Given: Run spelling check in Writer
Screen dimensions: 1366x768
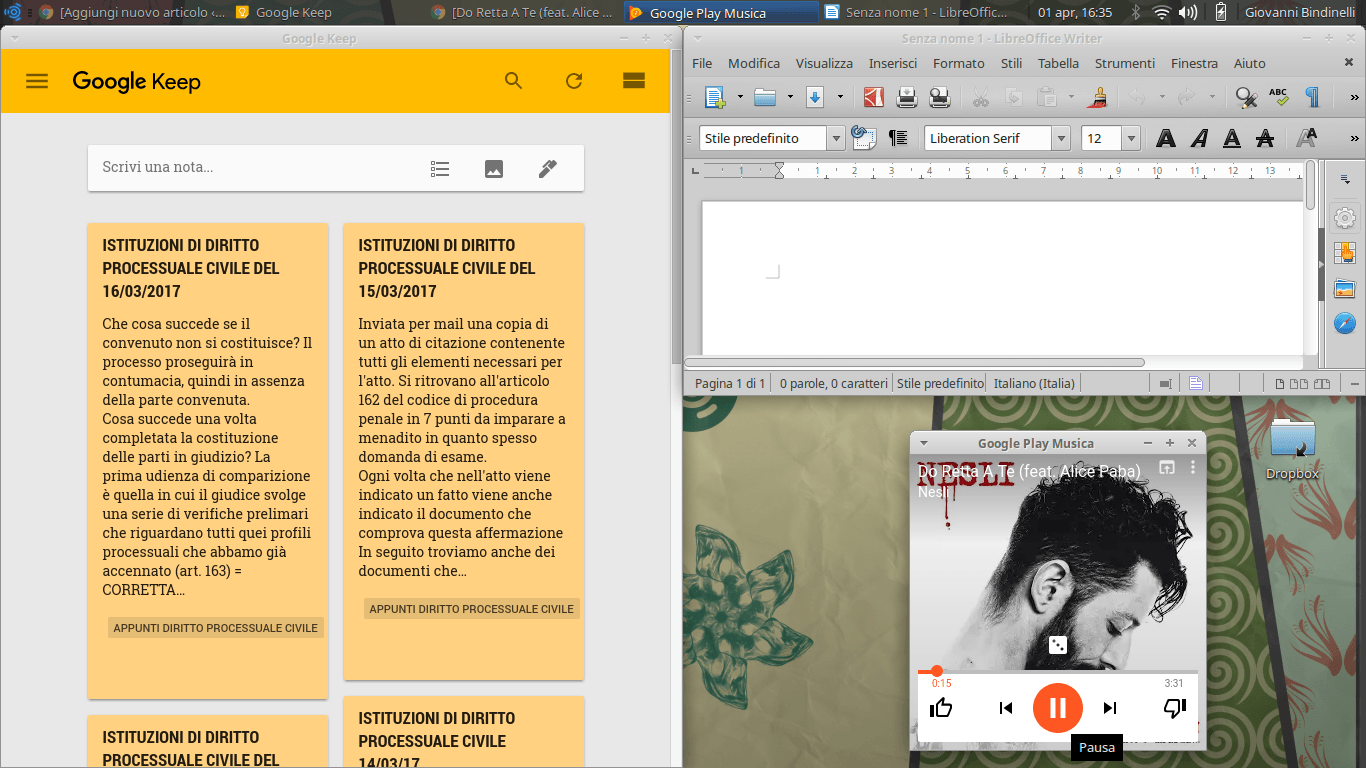Looking at the screenshot, I should tap(1278, 97).
